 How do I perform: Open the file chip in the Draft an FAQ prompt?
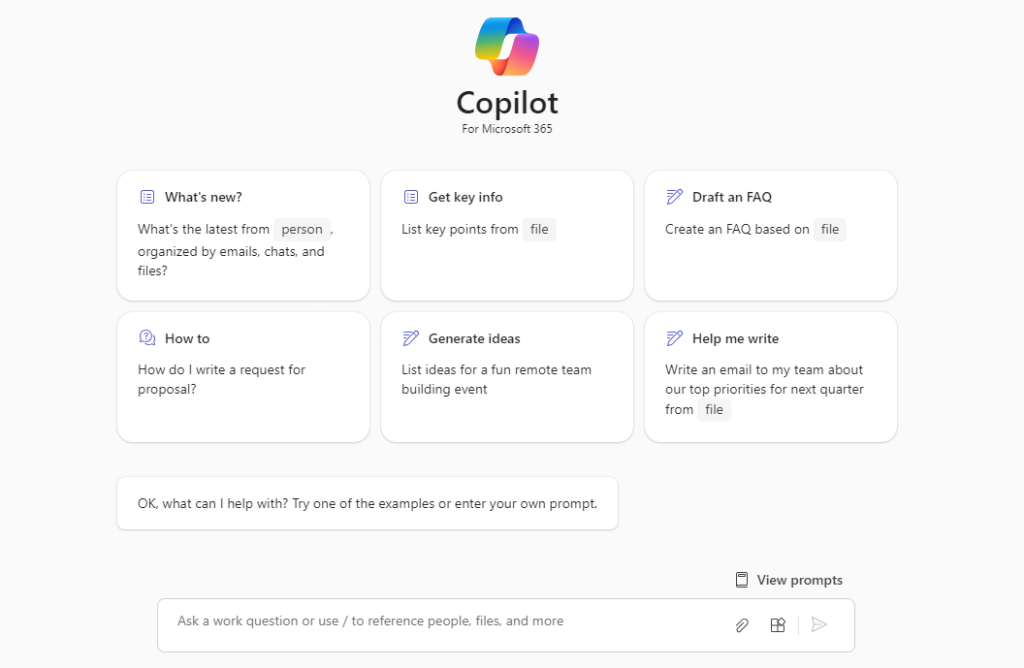click(829, 229)
